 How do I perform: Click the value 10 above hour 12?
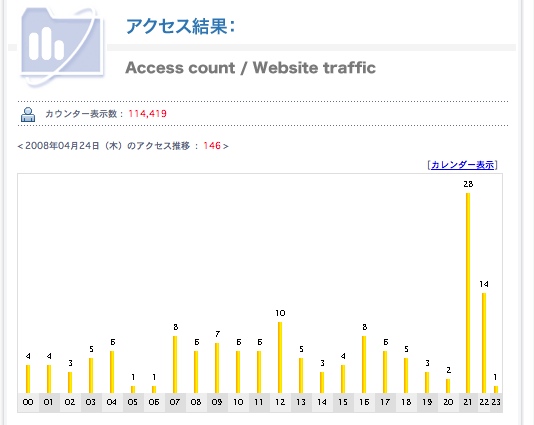(280, 313)
